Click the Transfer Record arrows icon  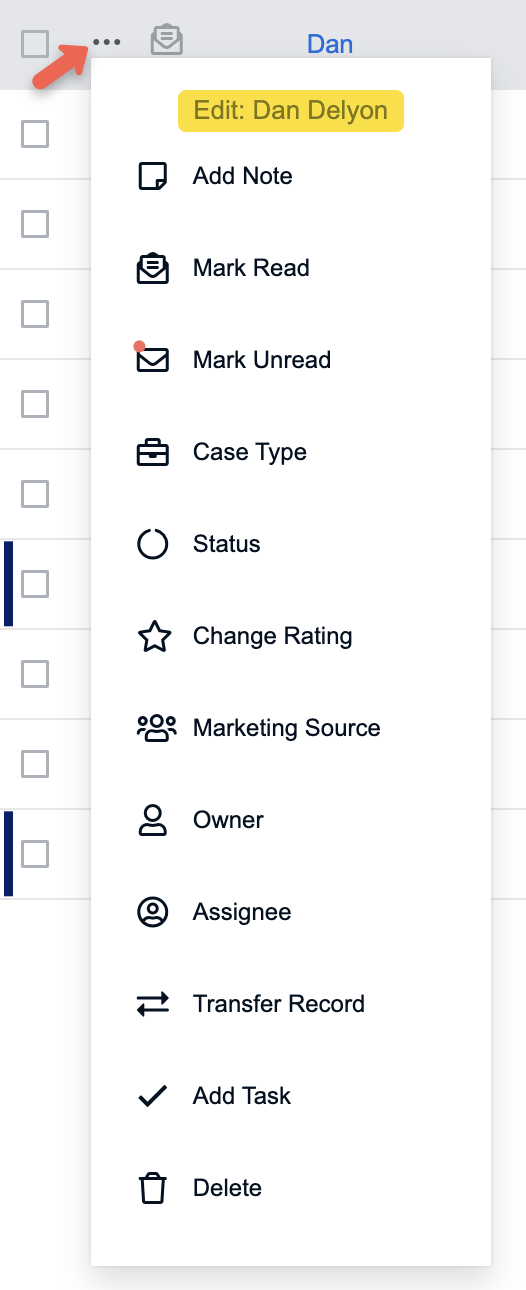point(153,1004)
